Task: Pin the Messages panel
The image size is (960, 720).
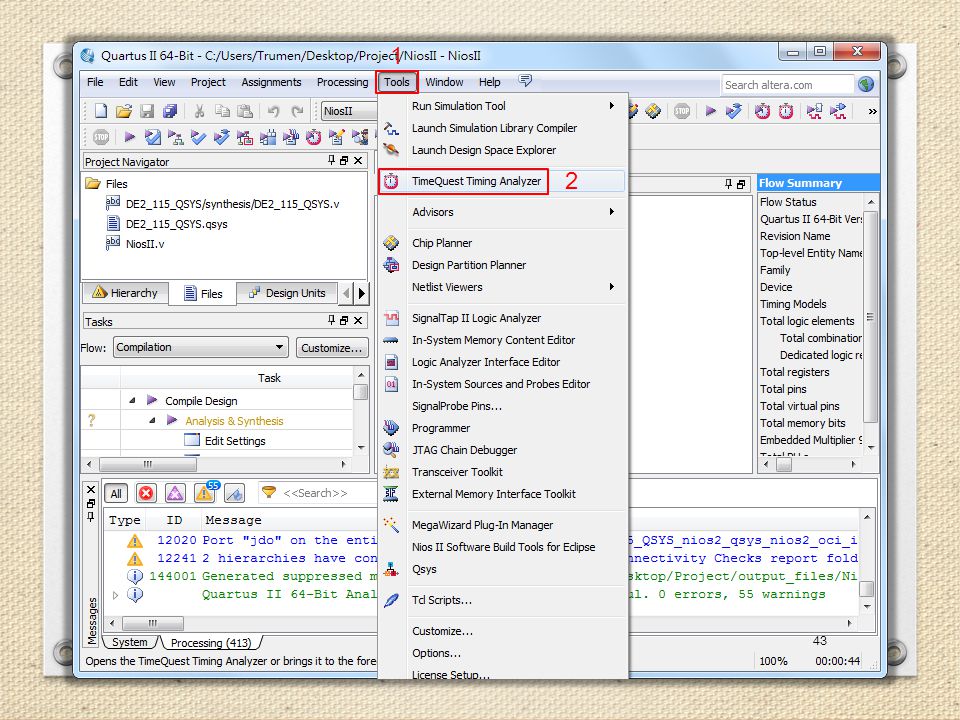Action: tap(91, 517)
